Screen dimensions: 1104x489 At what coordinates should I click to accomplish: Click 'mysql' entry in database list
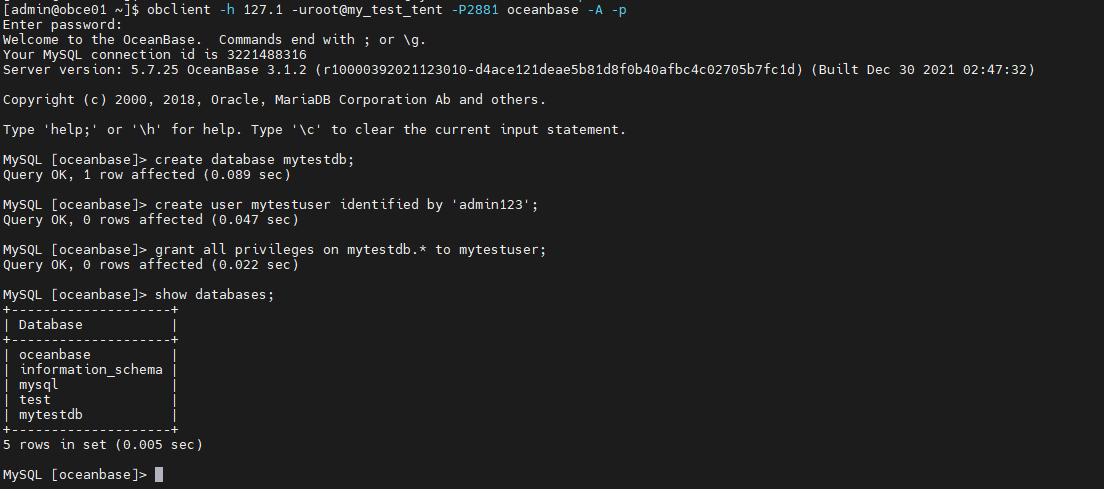[39, 385]
